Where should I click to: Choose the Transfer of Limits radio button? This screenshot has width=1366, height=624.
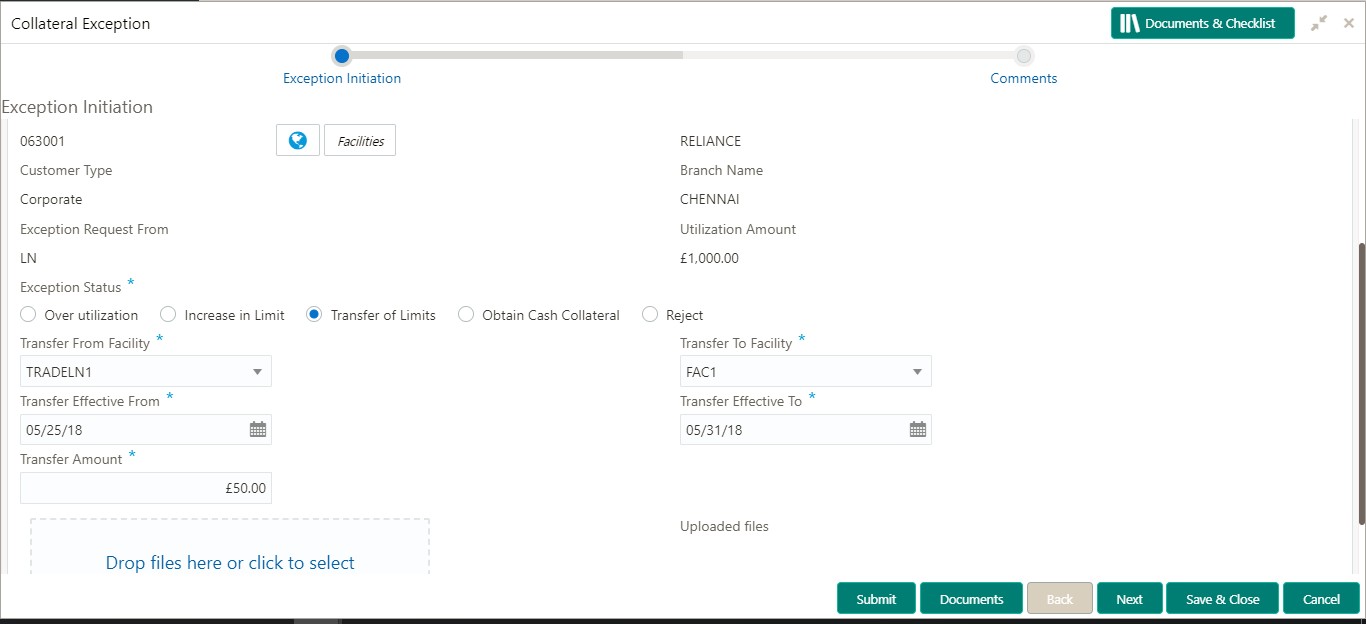tap(314, 314)
